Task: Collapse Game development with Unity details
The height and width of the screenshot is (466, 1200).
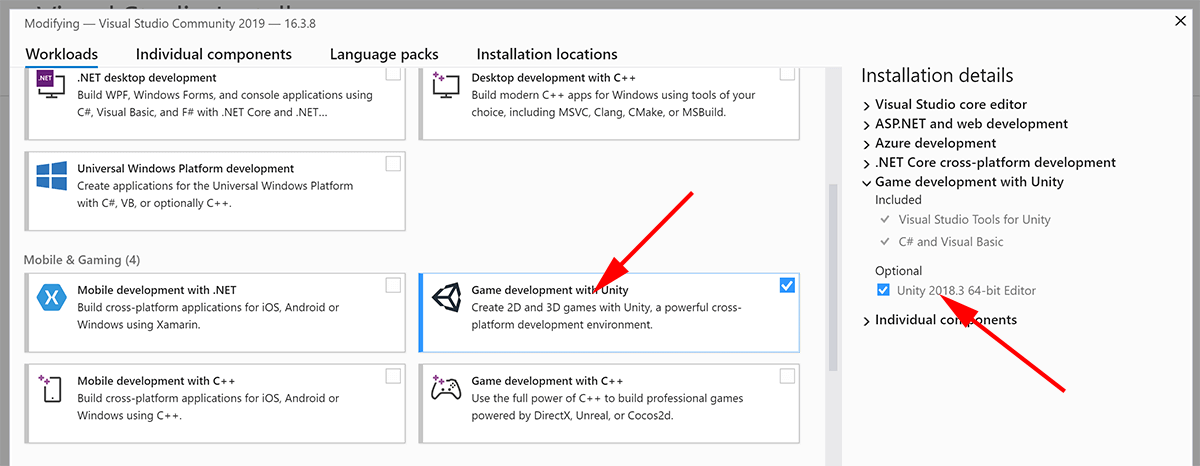Action: click(866, 182)
